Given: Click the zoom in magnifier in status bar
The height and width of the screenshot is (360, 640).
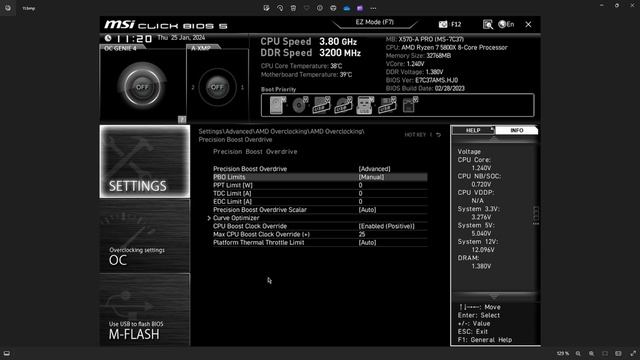Looking at the screenshot, I should tap(591, 353).
